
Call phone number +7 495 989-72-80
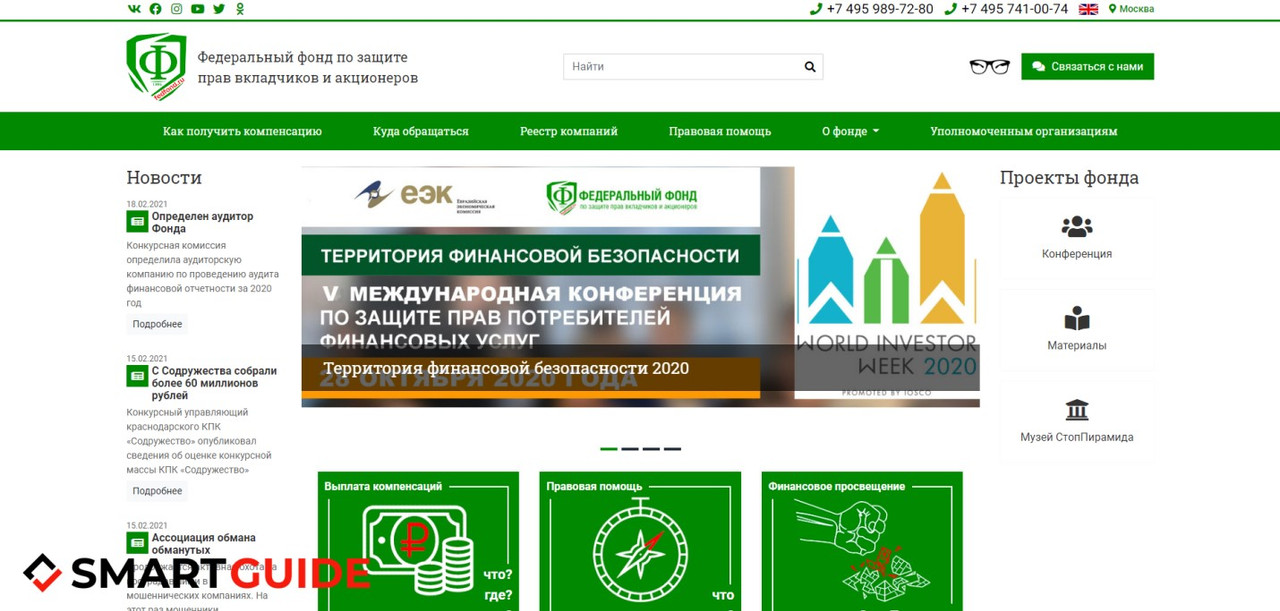(x=871, y=9)
